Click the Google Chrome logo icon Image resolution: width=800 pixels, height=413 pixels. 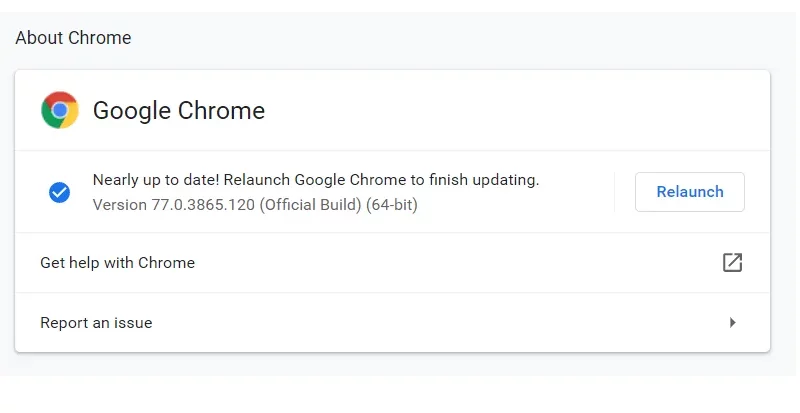(x=60, y=110)
